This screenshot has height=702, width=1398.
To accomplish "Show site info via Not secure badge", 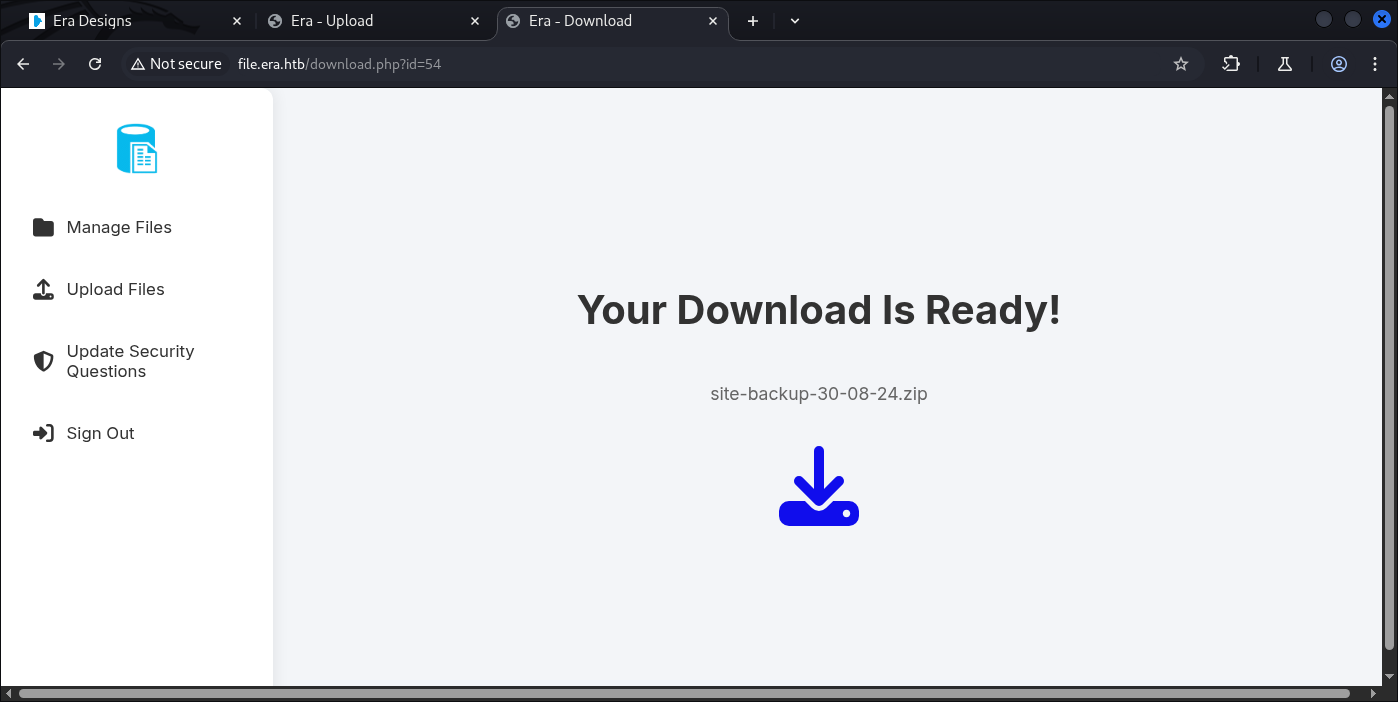I will coord(176,64).
